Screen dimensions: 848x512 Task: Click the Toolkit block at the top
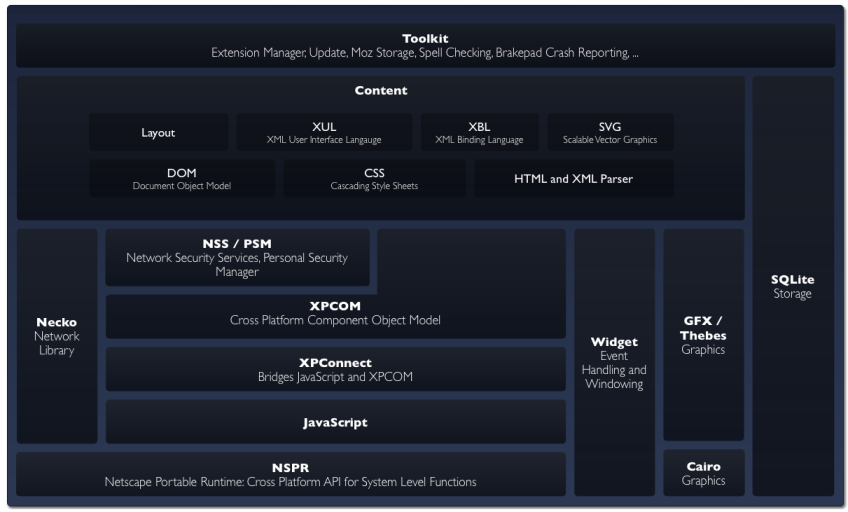[425, 45]
